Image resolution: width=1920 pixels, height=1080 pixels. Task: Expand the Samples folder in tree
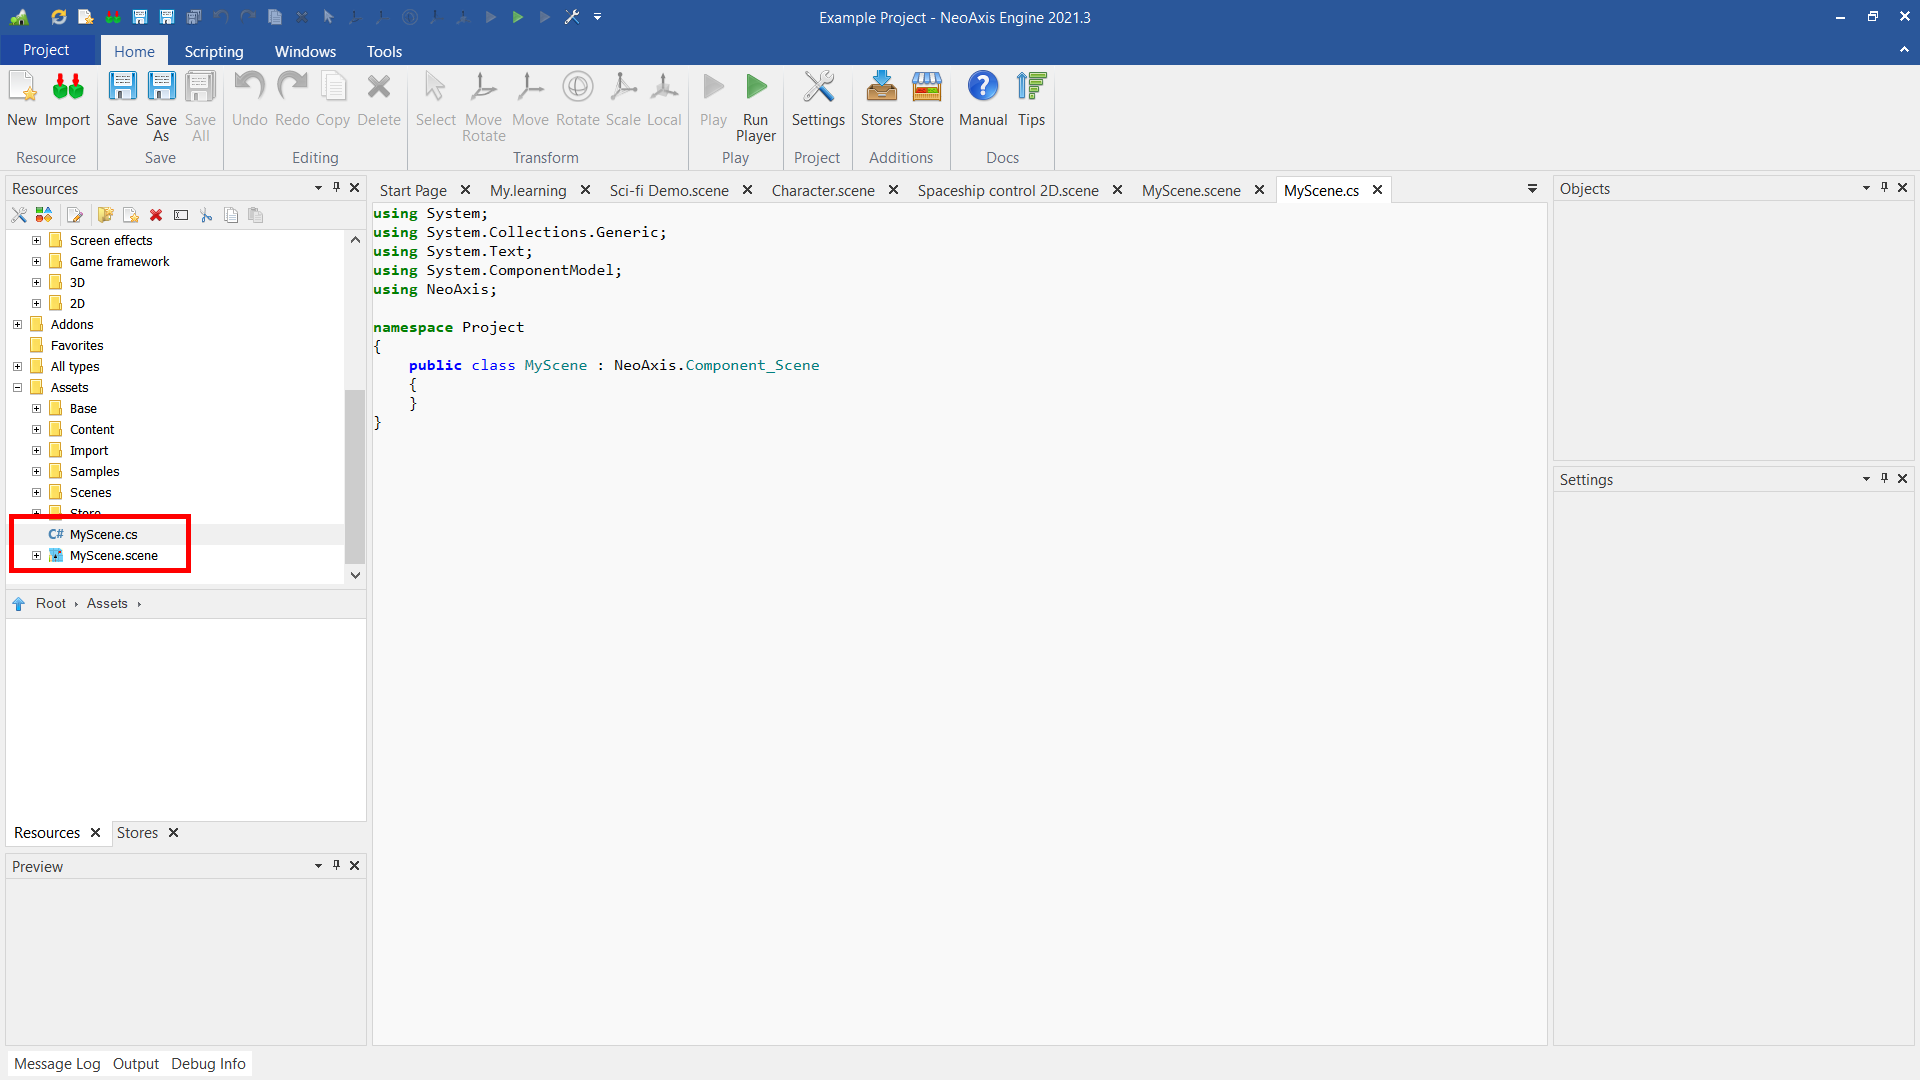click(37, 472)
